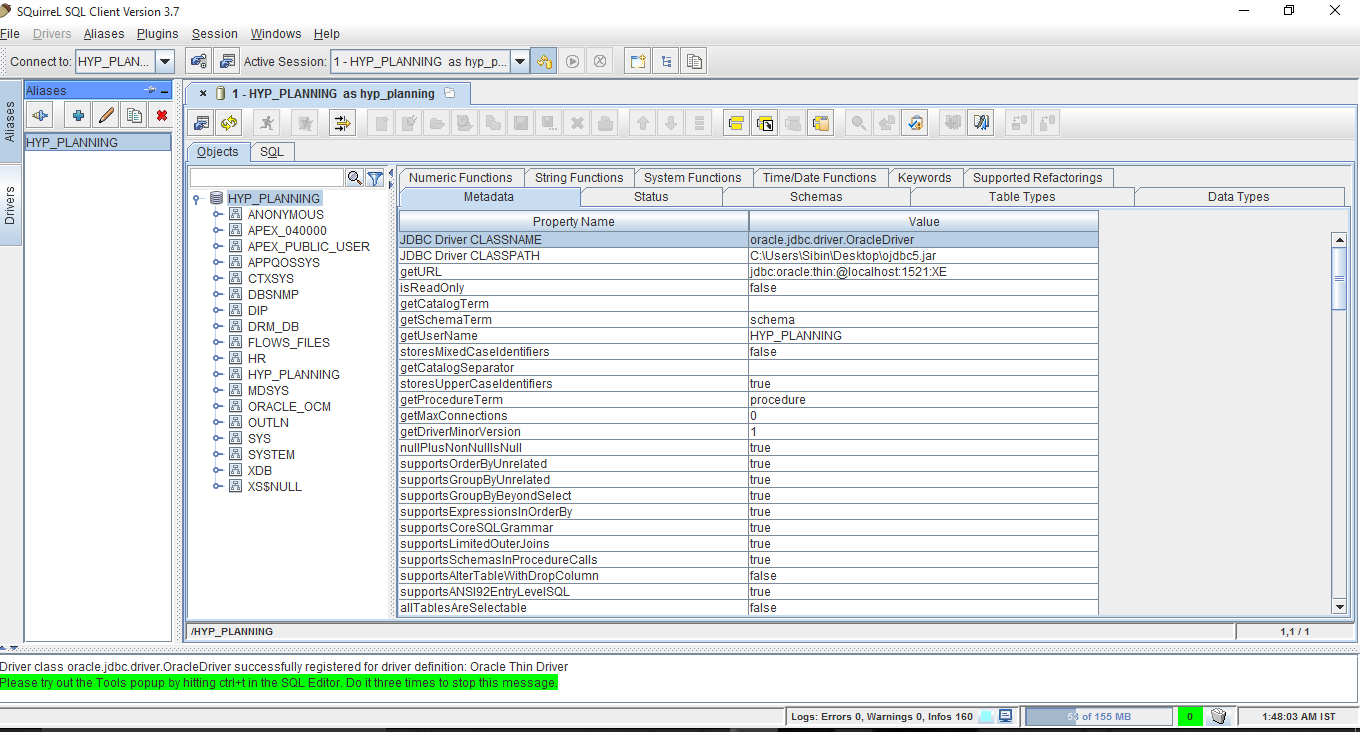1360x732 pixels.
Task: Select the HYP_PLANNING alias in the list
Action: (98, 143)
